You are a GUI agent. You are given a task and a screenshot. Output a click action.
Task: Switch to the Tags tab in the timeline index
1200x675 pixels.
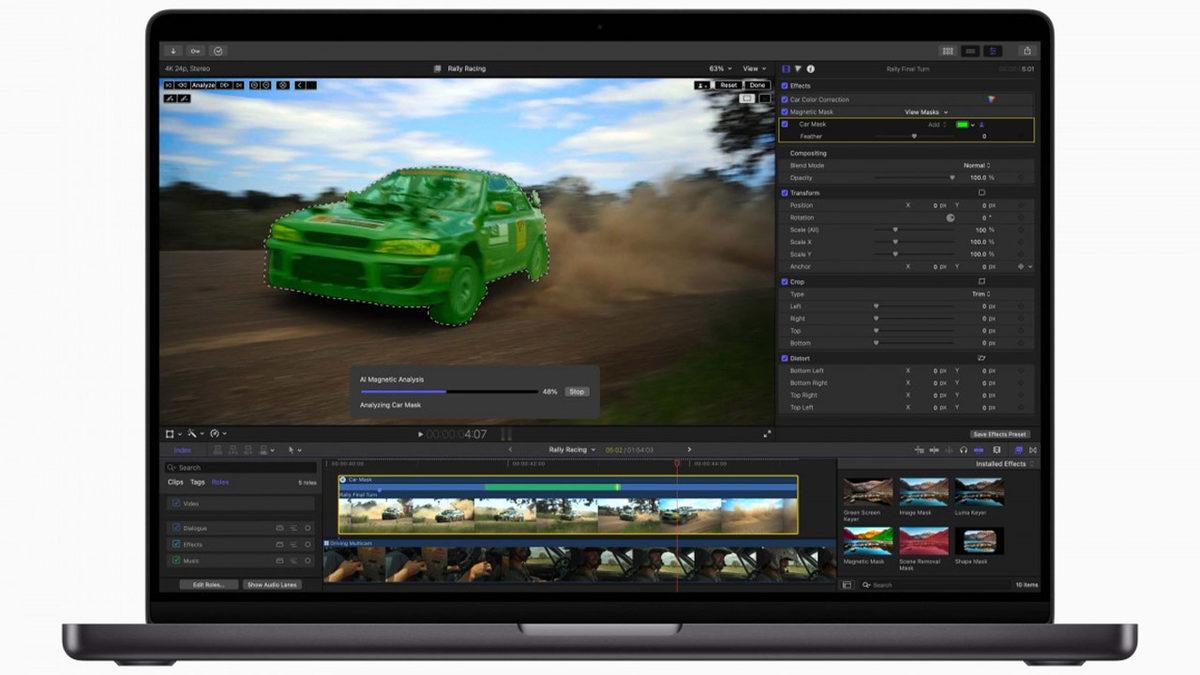(x=197, y=482)
